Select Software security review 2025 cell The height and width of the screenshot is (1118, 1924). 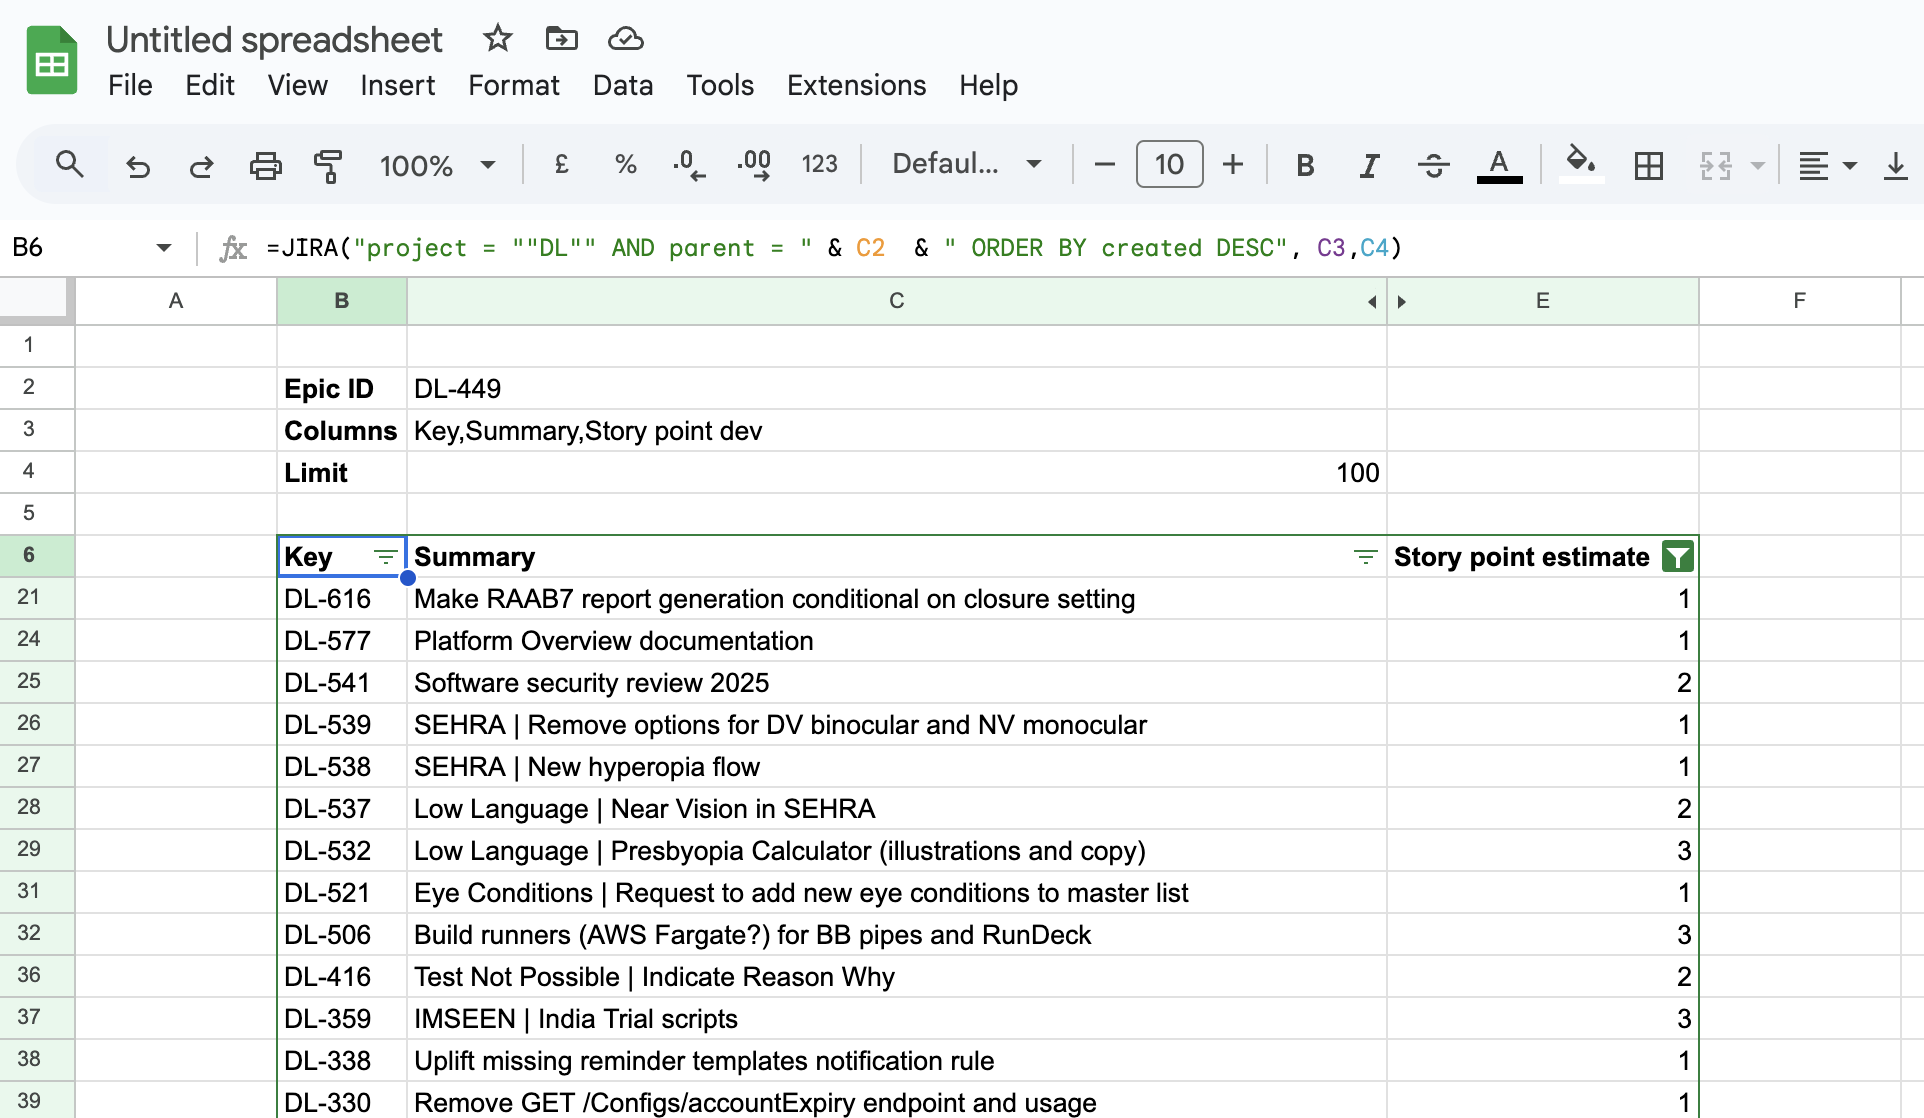pos(896,682)
